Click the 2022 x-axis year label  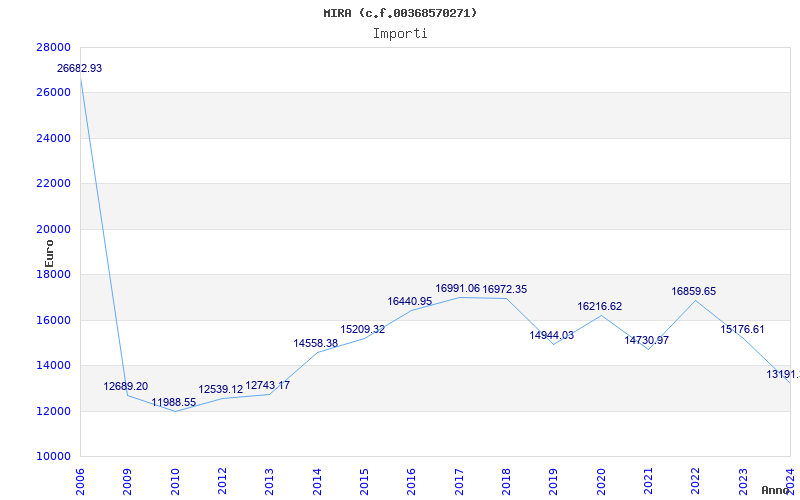click(696, 481)
